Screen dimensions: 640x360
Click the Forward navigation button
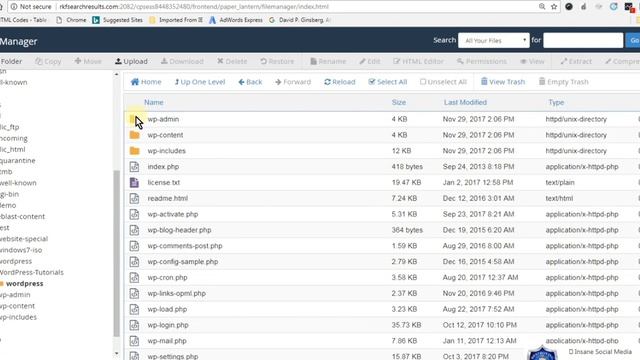click(x=293, y=82)
